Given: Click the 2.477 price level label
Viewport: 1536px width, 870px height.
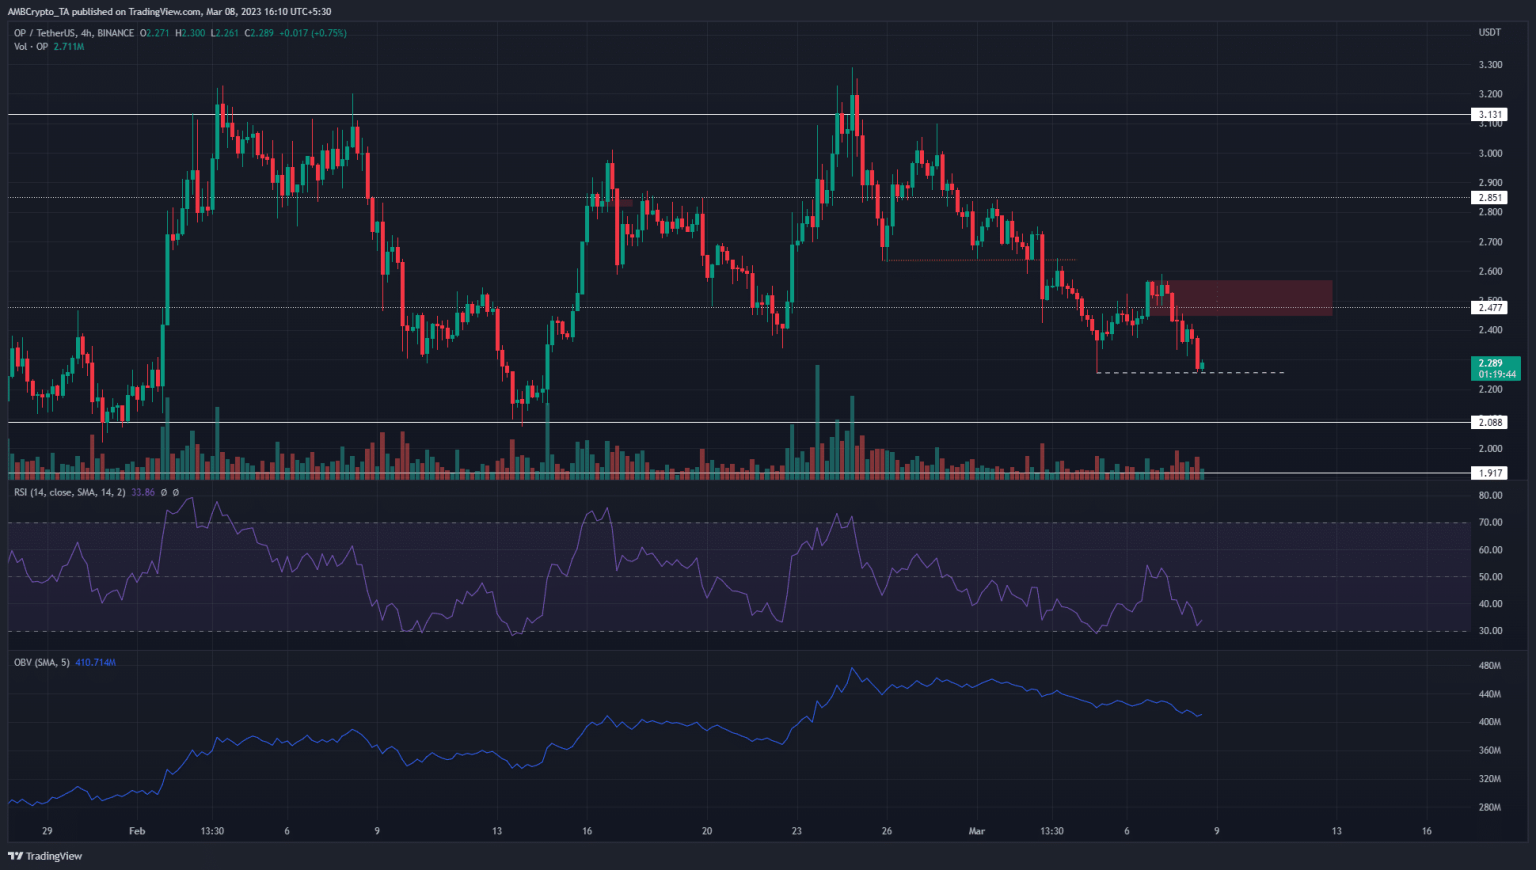Looking at the screenshot, I should [x=1490, y=307].
